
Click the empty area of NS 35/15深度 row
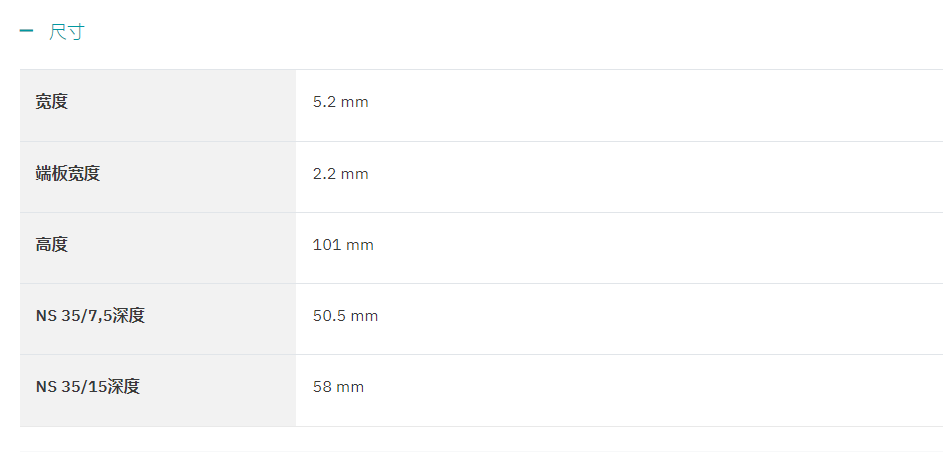[x=656, y=390]
